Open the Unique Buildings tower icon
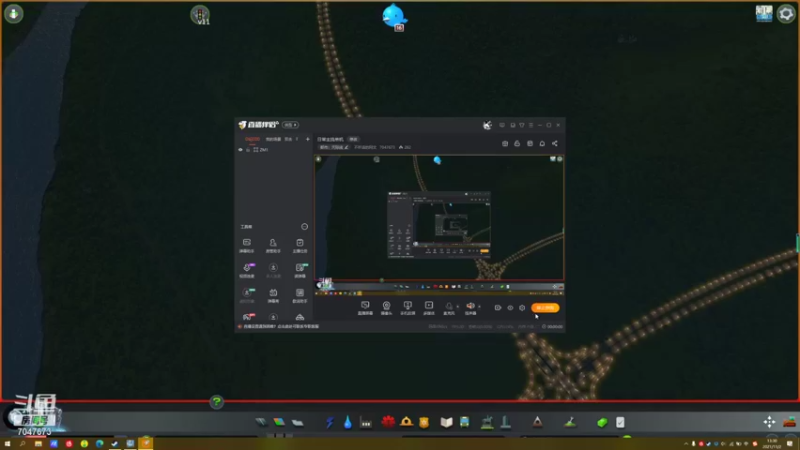Screen dimensions: 800x450 (506, 422)
